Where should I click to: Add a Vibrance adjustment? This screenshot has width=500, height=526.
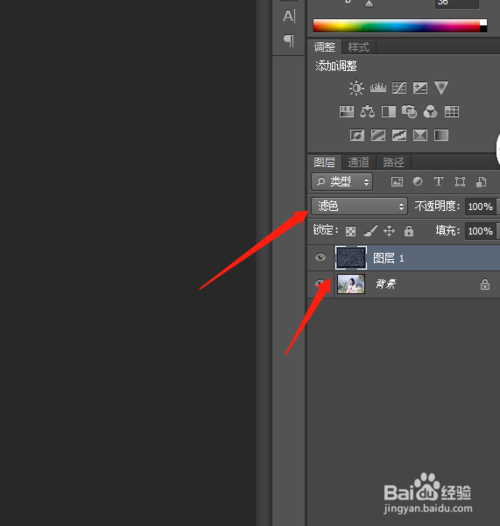tap(441, 88)
